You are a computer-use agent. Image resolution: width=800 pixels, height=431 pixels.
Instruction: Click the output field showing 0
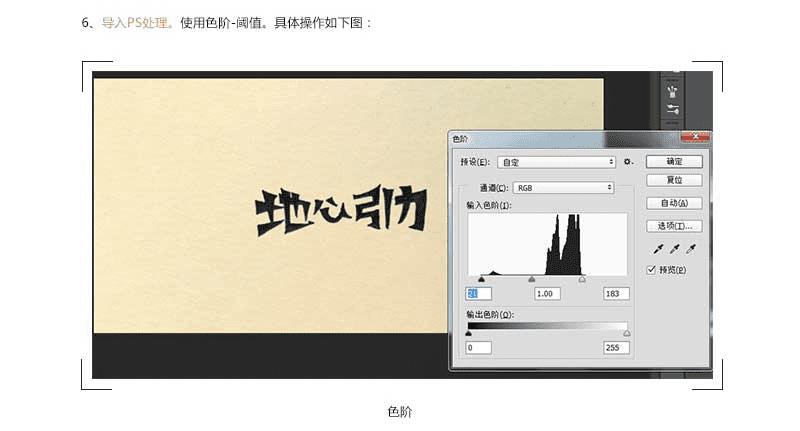479,348
